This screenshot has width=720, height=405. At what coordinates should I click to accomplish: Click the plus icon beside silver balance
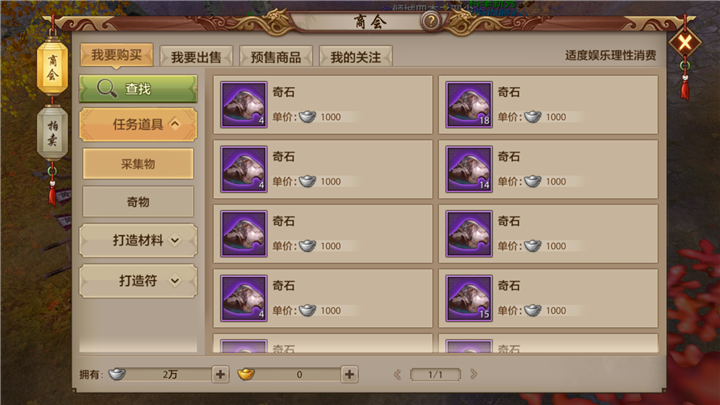(220, 374)
